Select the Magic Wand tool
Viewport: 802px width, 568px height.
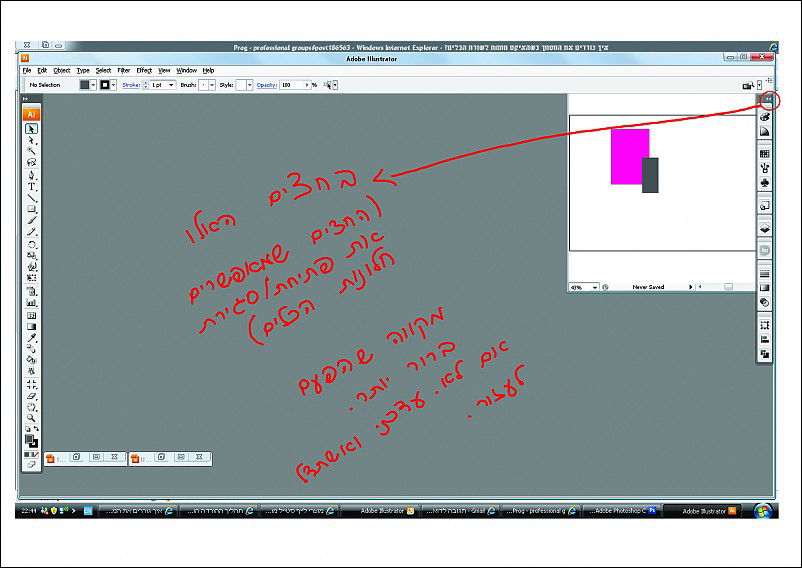[x=32, y=151]
